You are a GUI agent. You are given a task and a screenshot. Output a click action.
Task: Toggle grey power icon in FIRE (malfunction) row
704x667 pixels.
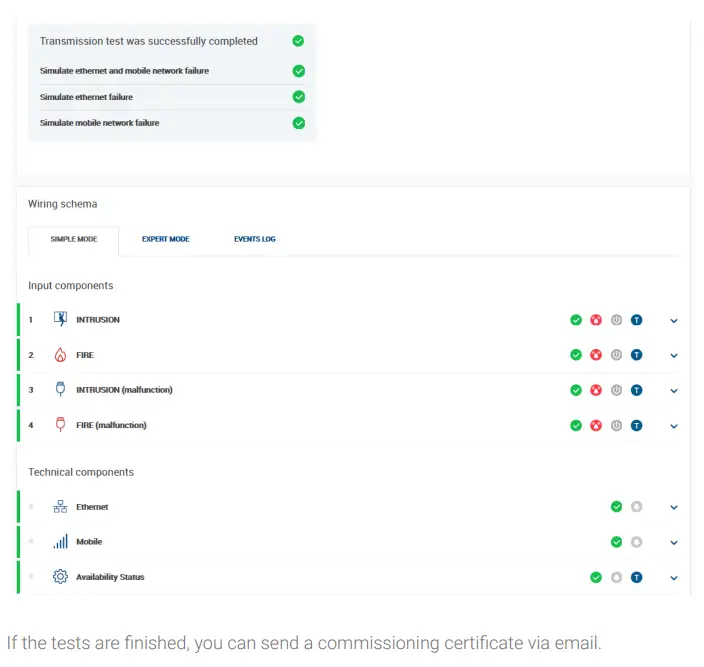tap(616, 425)
